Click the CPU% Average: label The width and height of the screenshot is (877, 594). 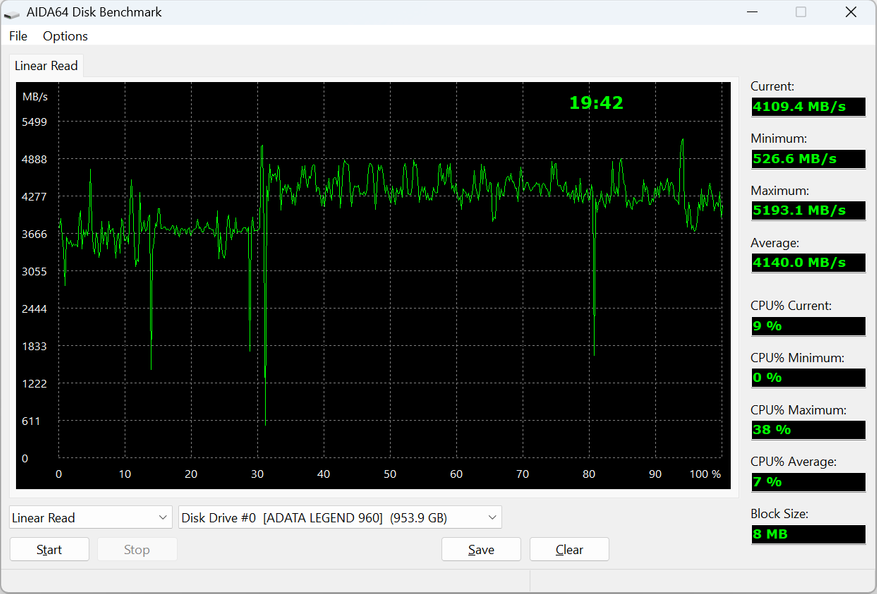tap(793, 461)
